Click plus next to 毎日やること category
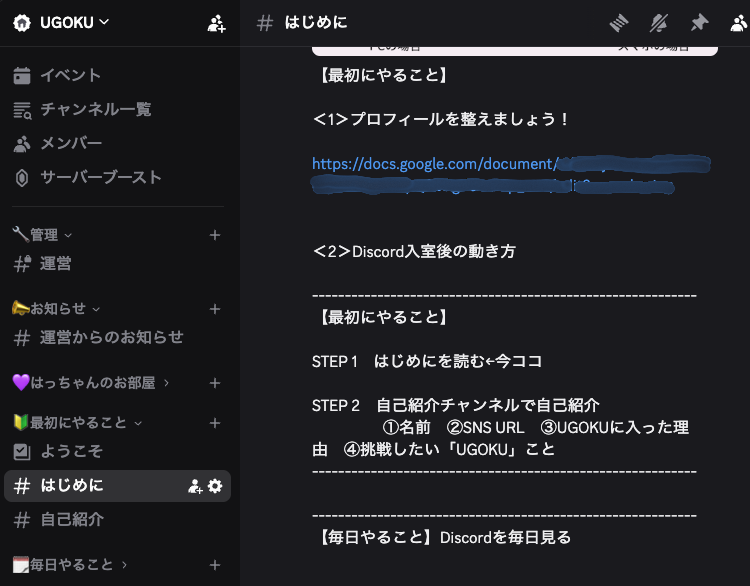Viewport: 750px width, 586px height. point(214,565)
